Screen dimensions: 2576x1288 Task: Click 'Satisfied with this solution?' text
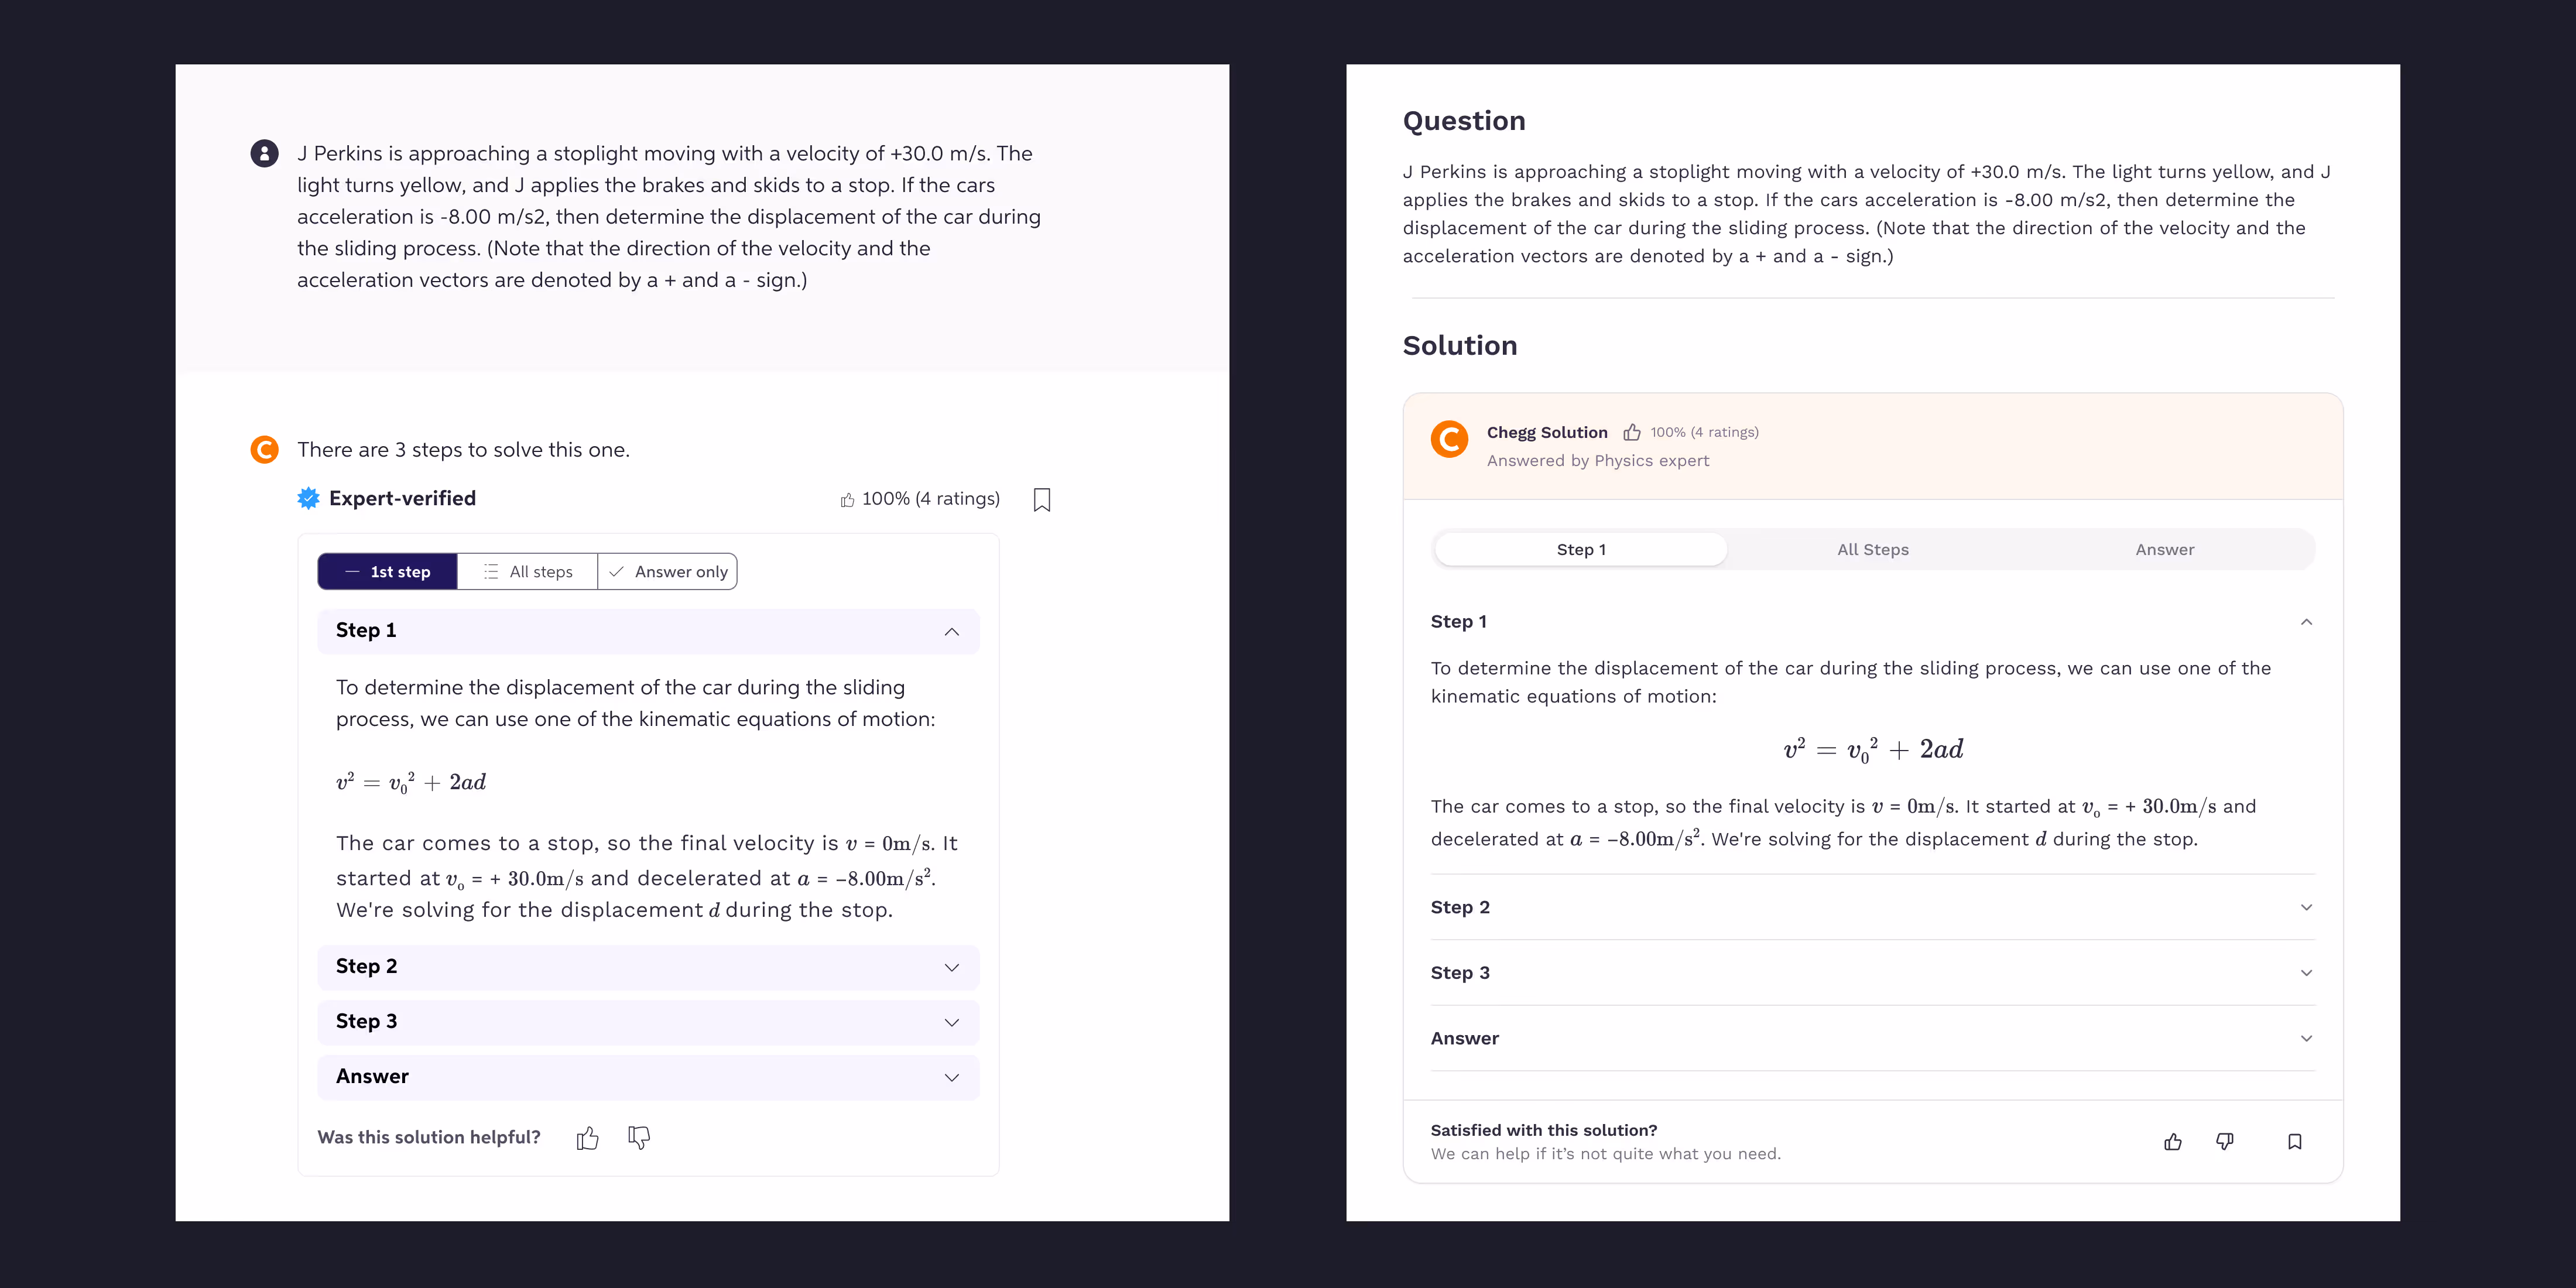click(x=1544, y=1131)
